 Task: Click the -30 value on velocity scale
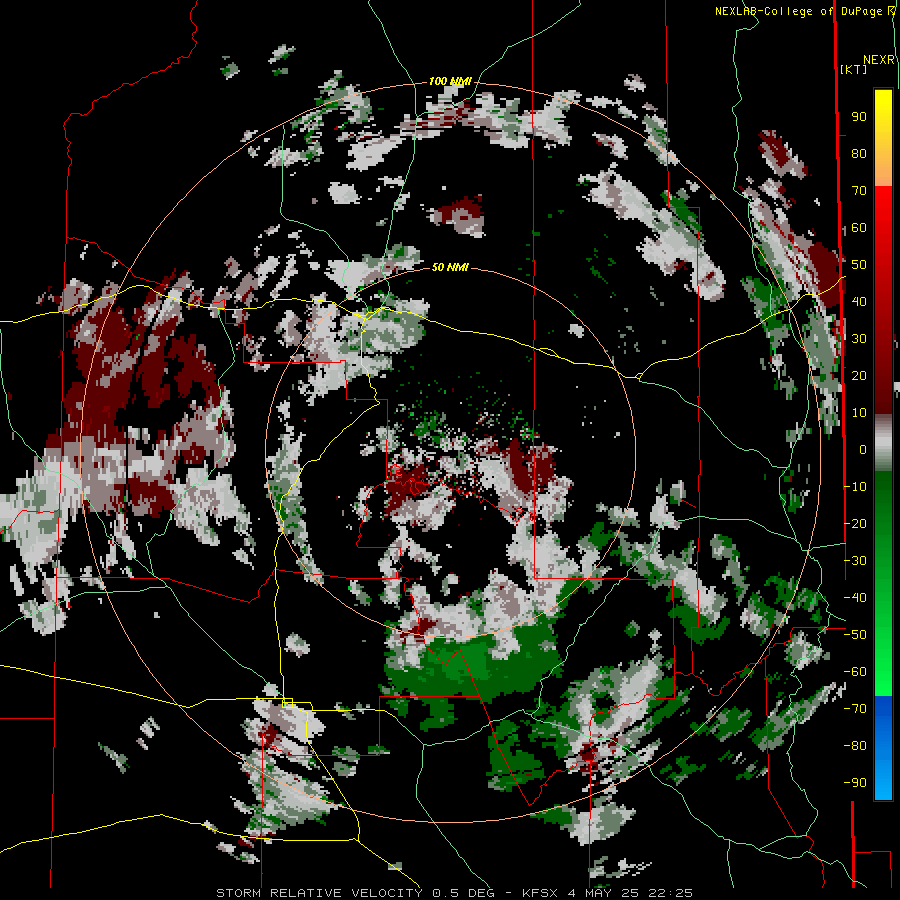[855, 561]
